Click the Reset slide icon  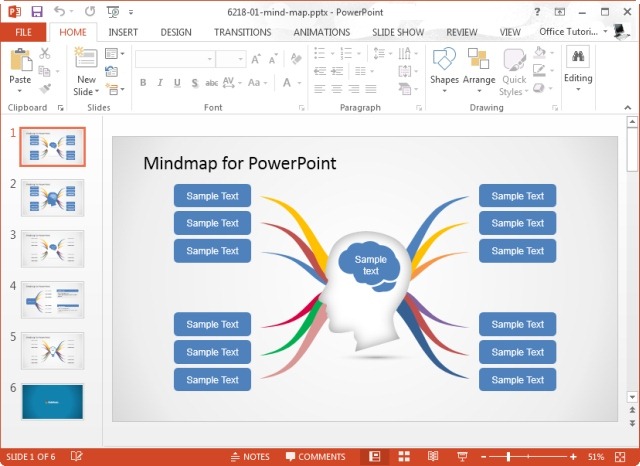click(x=111, y=71)
